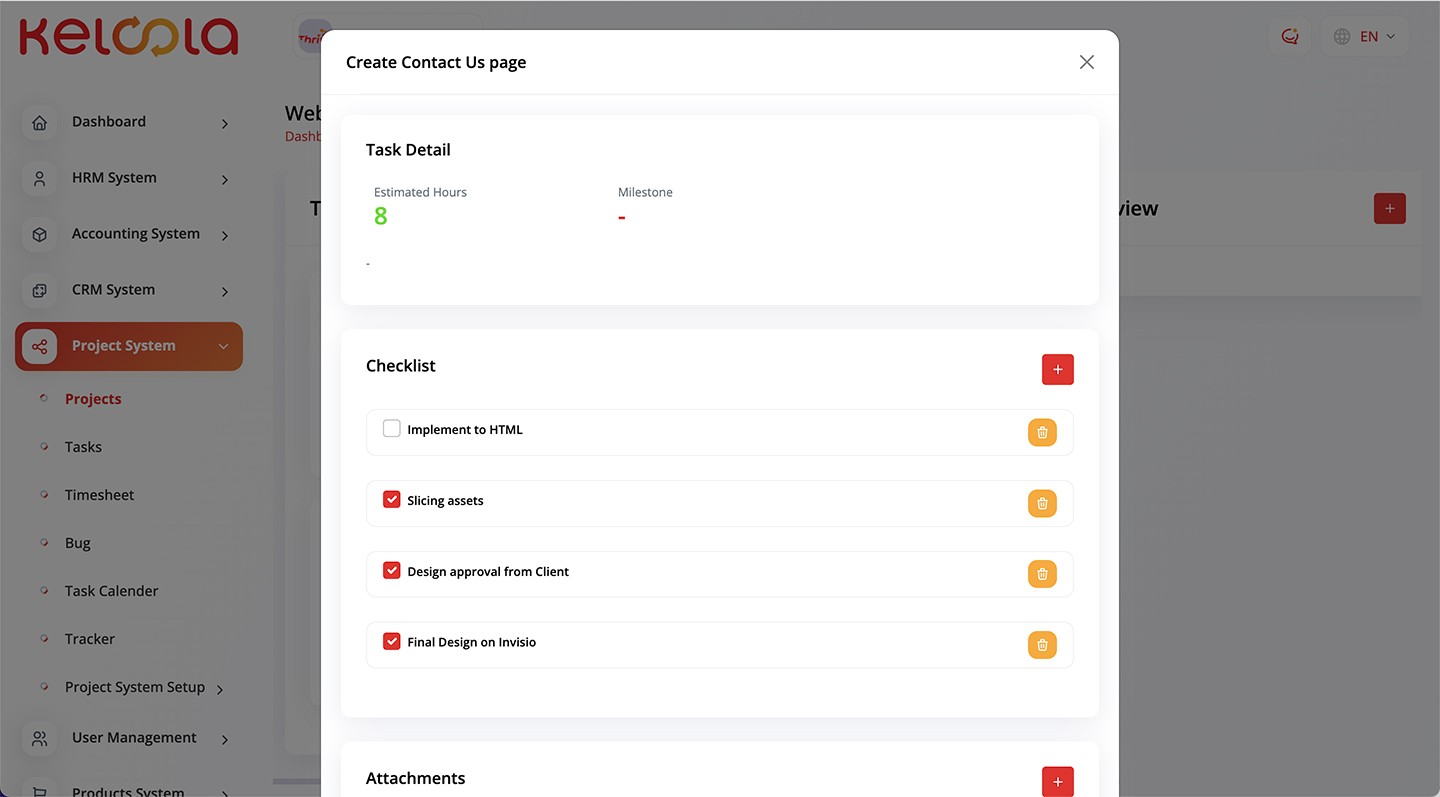The height and width of the screenshot is (797, 1440).
Task: Close the Create Contact Us page dialog
Action: [x=1086, y=62]
